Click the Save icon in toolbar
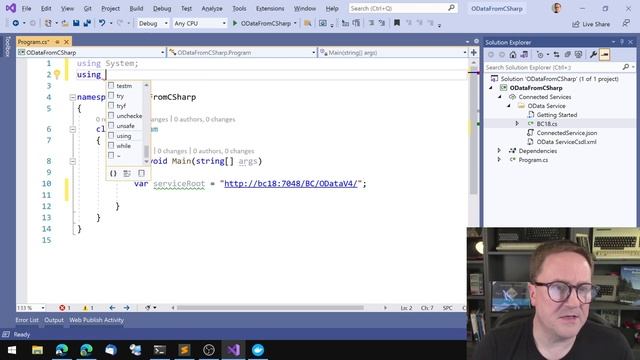The height and width of the screenshot is (360, 640). coord(76,24)
